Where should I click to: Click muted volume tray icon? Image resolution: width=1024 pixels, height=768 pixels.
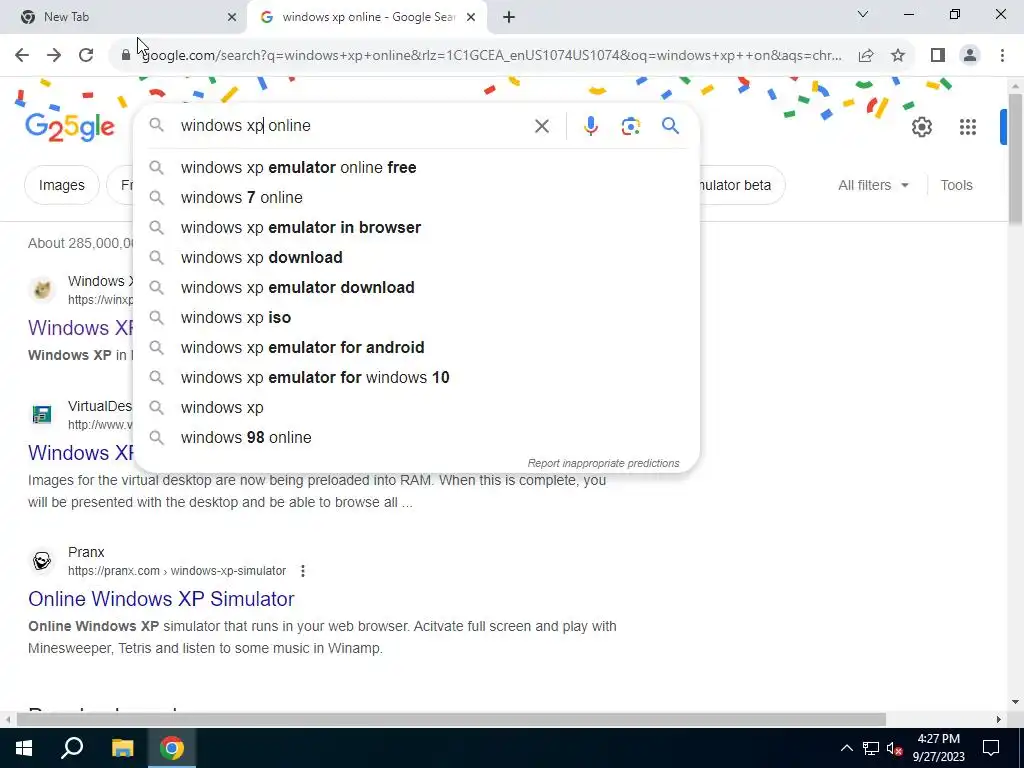tap(894, 748)
